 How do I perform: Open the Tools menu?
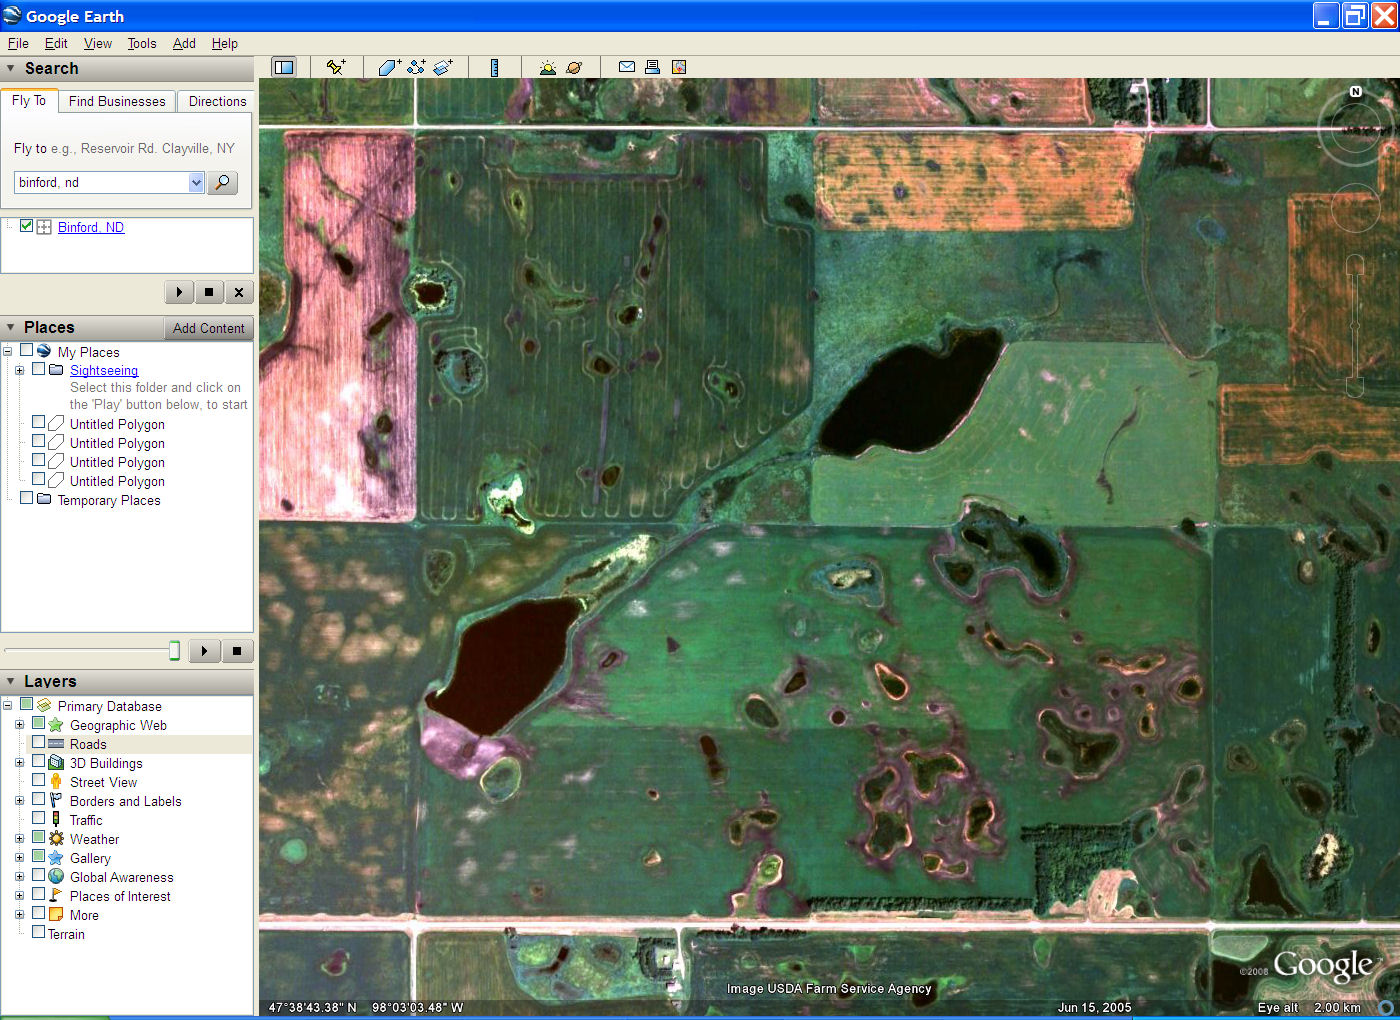(x=142, y=43)
